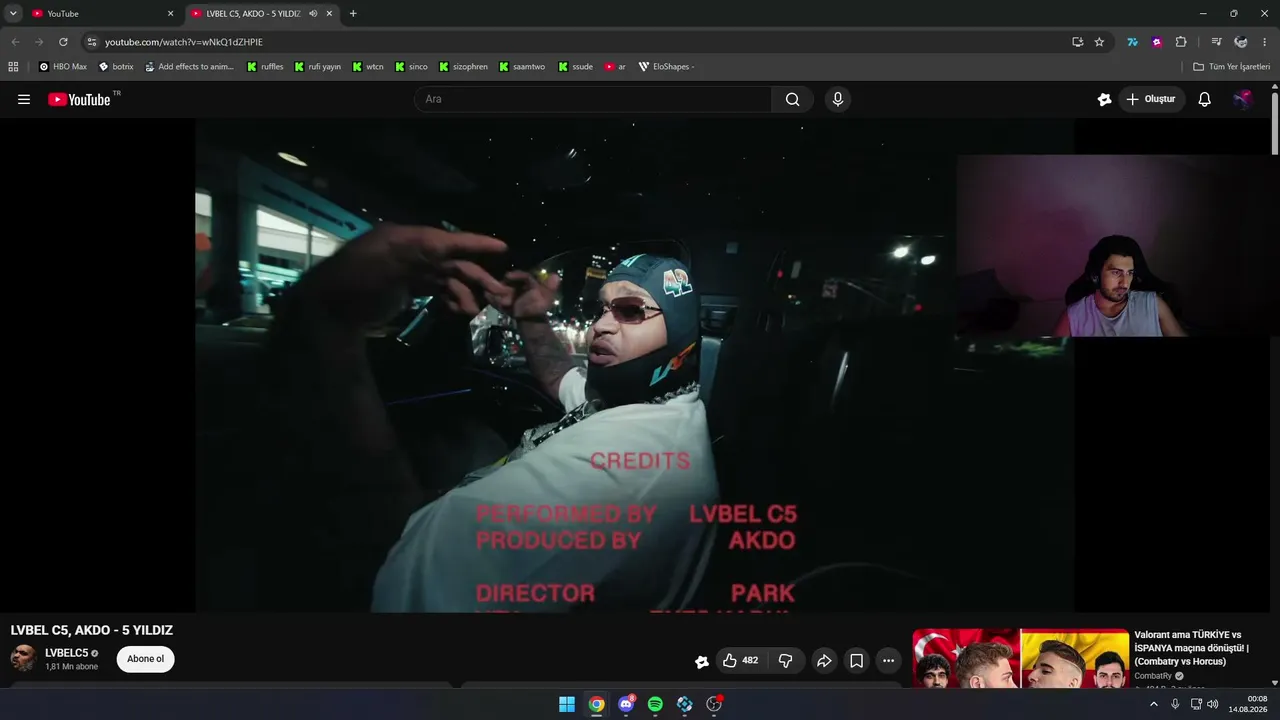
Task: Open the YouTube account avatar menu
Action: coord(1242,99)
